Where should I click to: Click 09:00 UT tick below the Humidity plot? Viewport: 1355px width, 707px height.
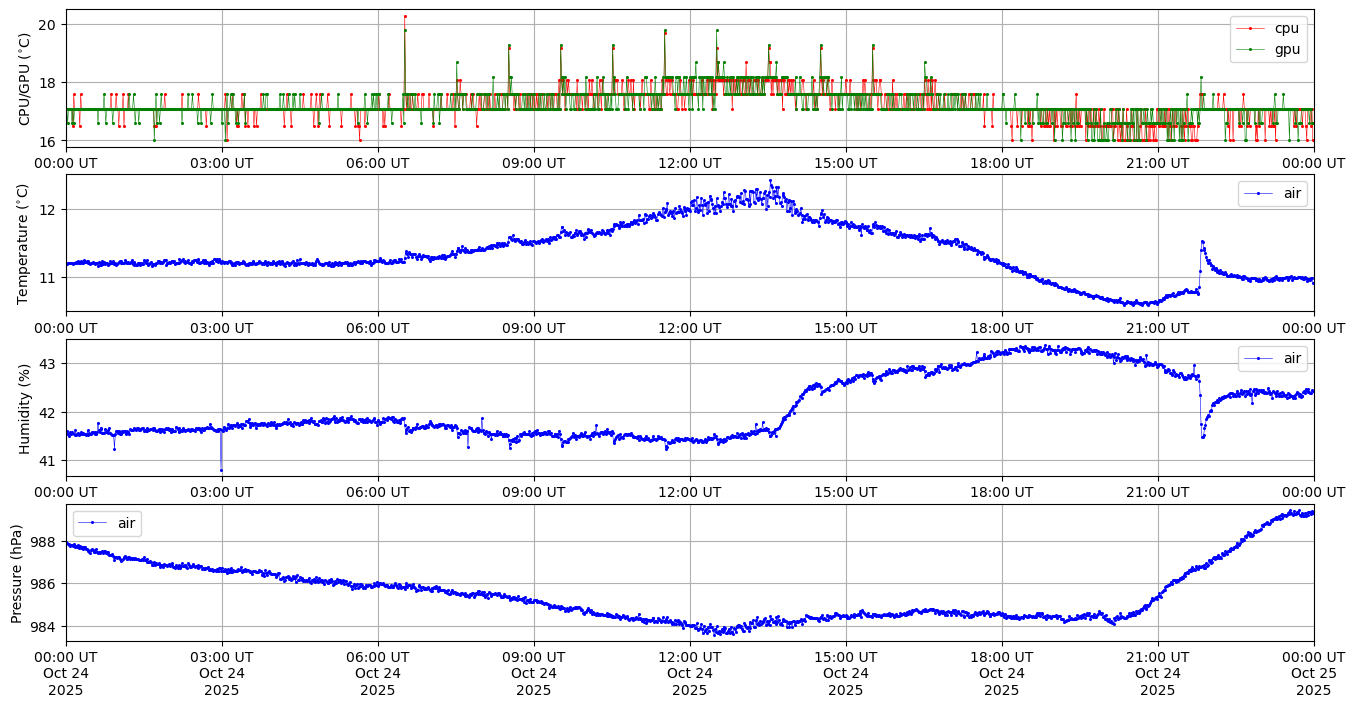click(x=534, y=492)
